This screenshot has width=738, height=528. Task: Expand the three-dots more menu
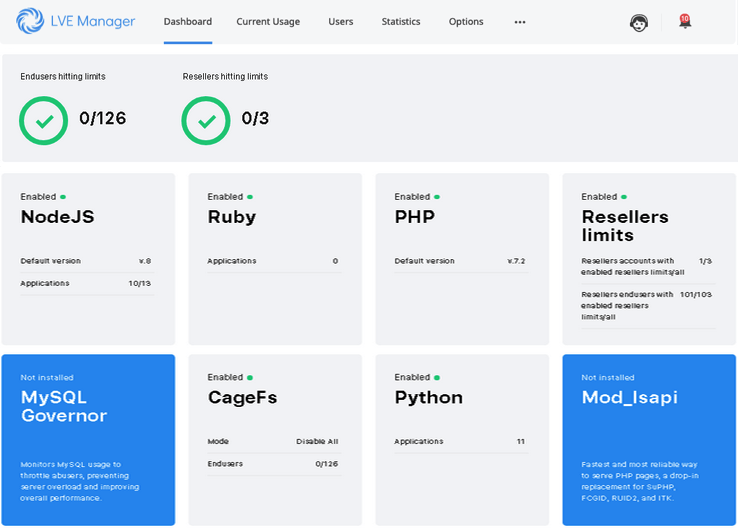(520, 22)
